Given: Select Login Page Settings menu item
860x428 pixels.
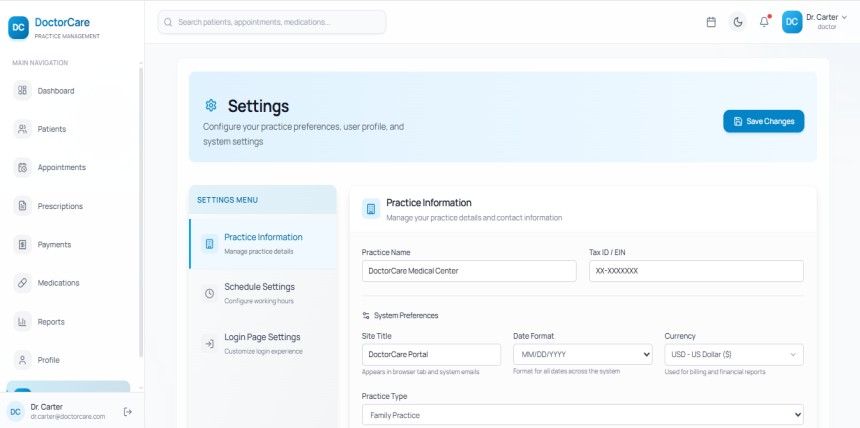Looking at the screenshot, I should pos(262,342).
